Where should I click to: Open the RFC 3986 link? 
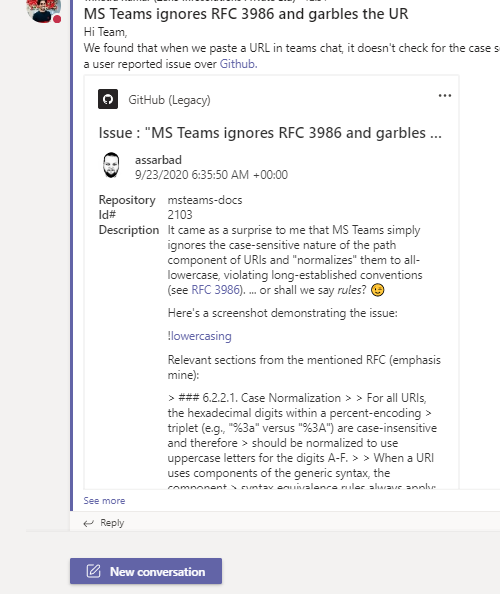coord(216,290)
